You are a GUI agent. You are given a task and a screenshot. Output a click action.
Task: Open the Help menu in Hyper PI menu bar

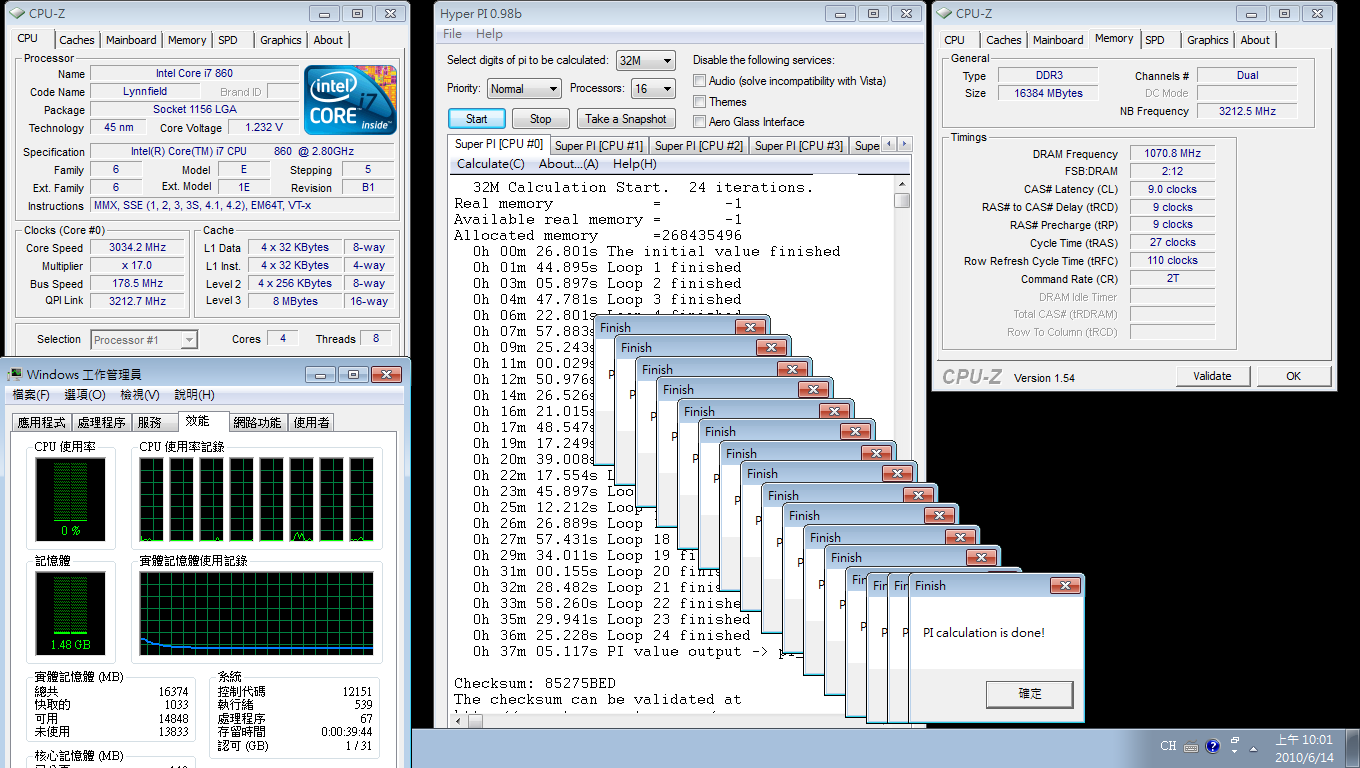coord(489,34)
